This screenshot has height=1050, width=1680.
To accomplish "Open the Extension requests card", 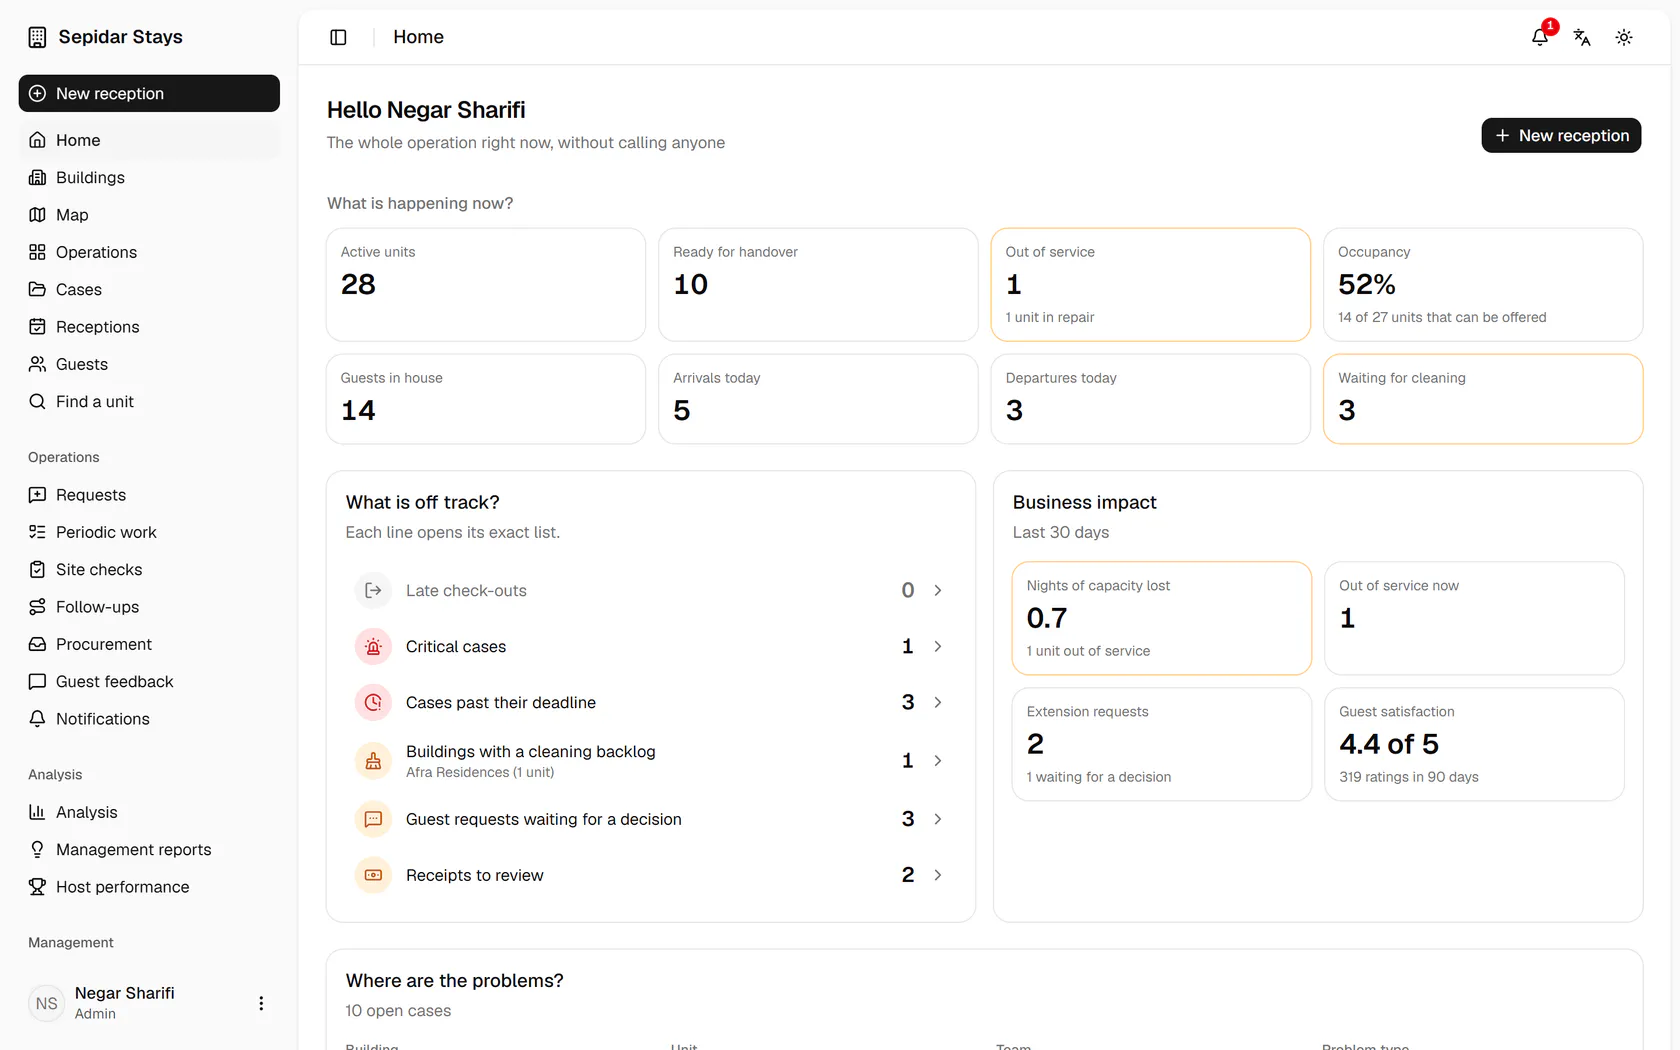I will pyautogui.click(x=1162, y=744).
